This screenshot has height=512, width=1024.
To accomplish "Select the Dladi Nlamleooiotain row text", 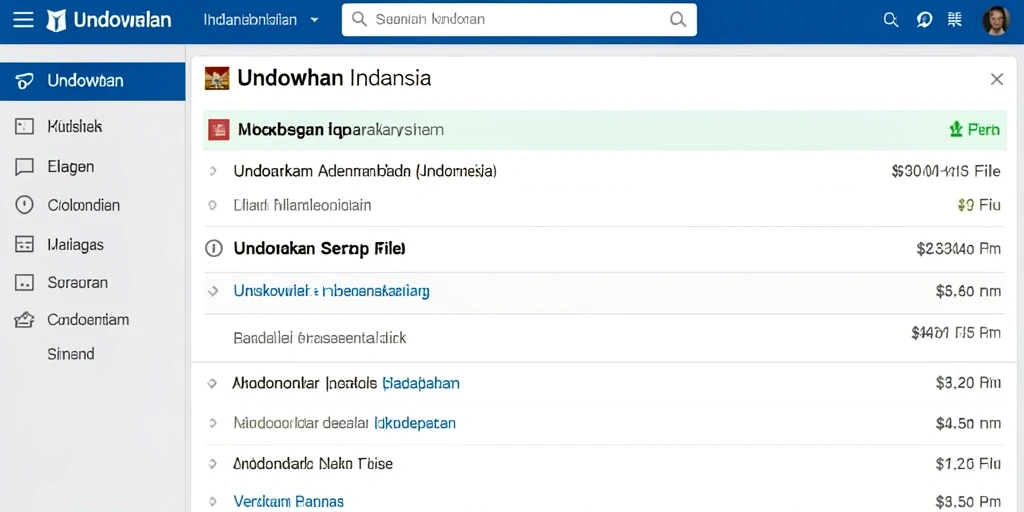I will (x=302, y=206).
